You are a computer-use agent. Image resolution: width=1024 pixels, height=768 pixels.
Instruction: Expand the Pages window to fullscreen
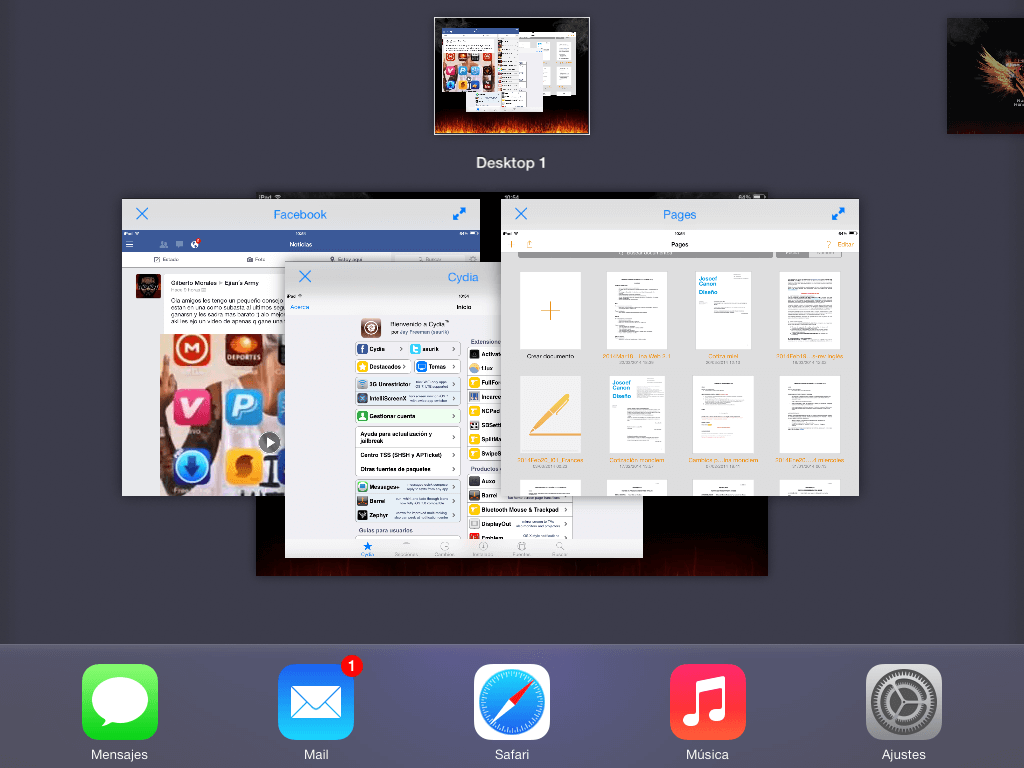pyautogui.click(x=838, y=214)
